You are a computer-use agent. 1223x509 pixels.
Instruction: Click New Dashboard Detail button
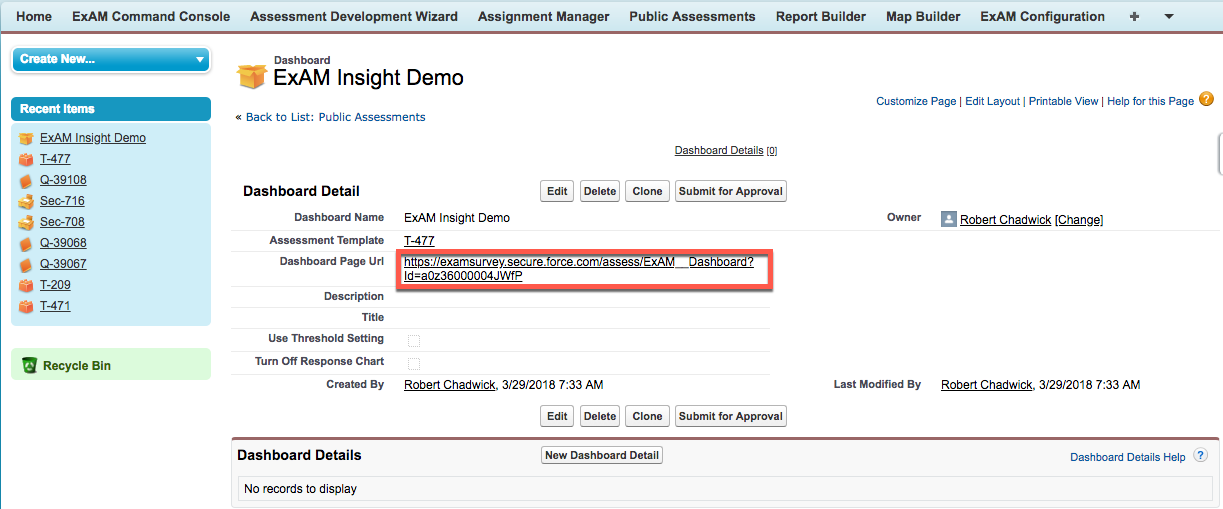(x=602, y=455)
